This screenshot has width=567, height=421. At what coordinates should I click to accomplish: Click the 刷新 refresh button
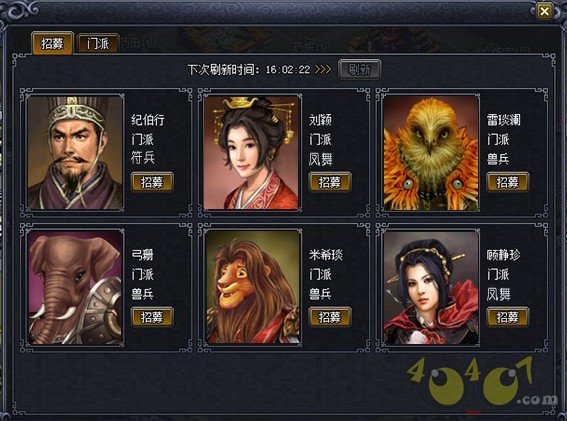pos(359,69)
